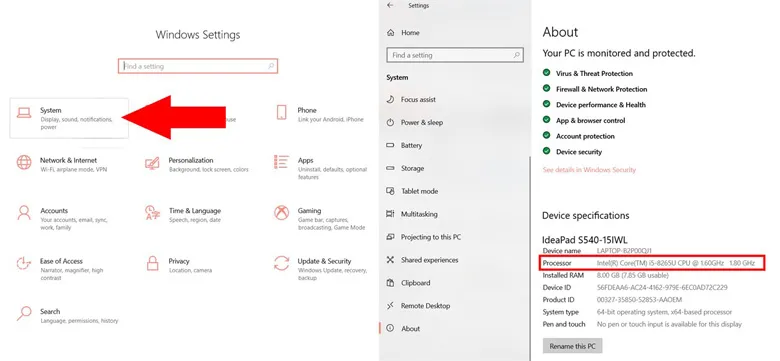The image size is (780, 361).
Task: Click the Product ID value 00327-35850-52853-AAOEM
Action: point(639,300)
